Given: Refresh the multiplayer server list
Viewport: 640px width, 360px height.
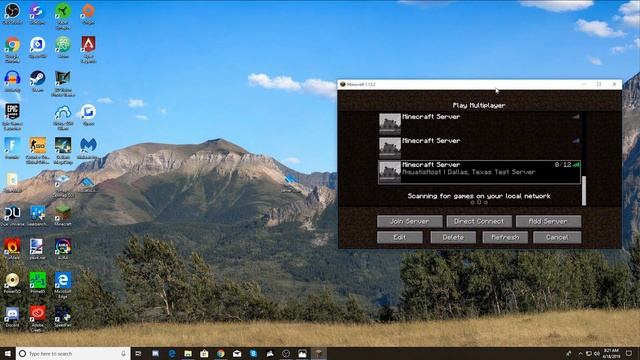Looking at the screenshot, I should click(x=505, y=237).
